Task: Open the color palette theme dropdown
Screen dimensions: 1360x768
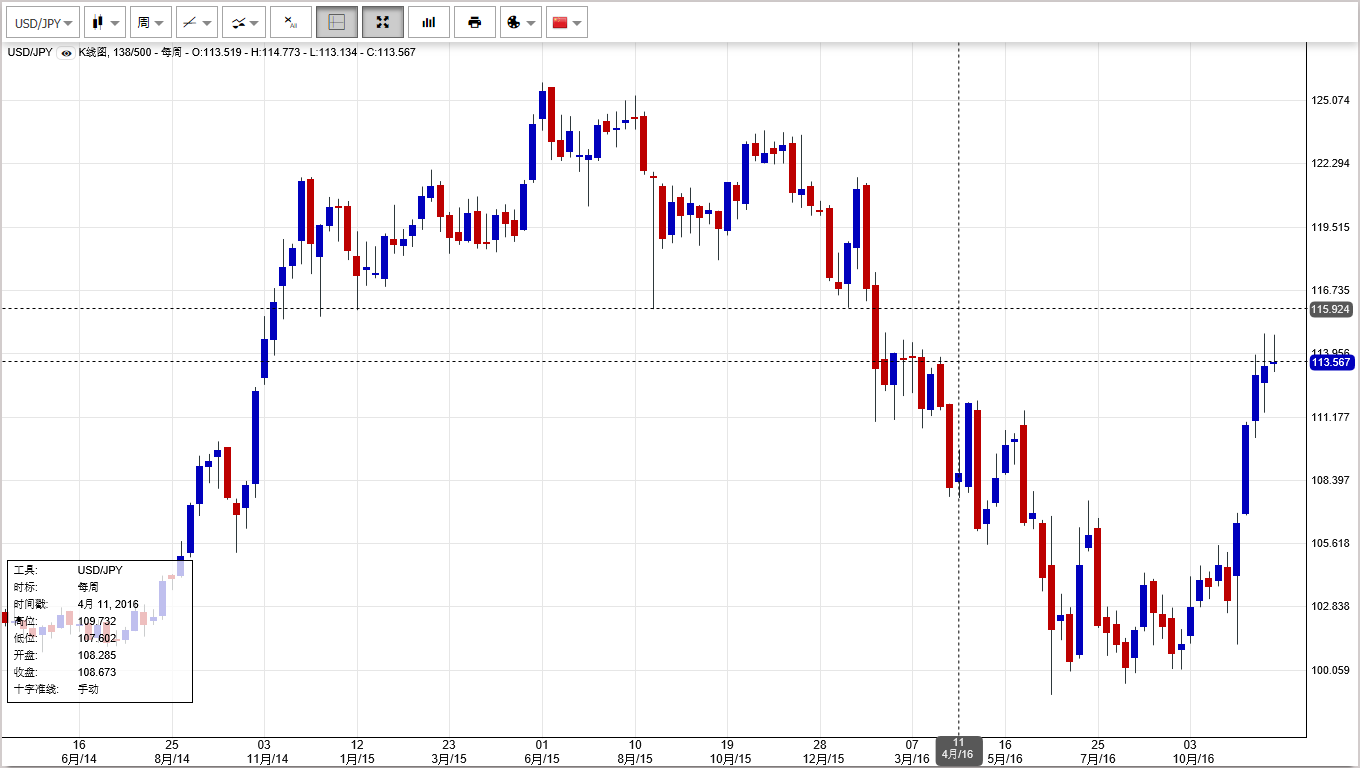Action: point(520,22)
